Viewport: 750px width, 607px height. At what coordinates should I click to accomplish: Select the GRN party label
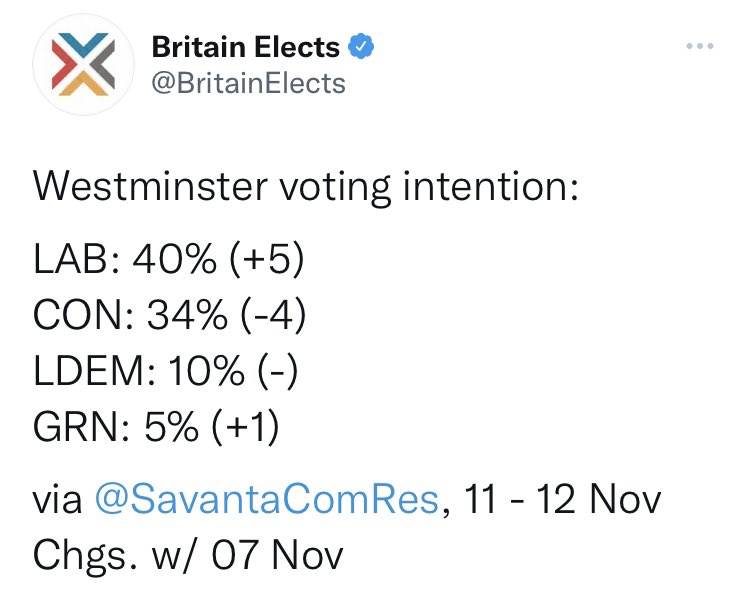(x=77, y=426)
